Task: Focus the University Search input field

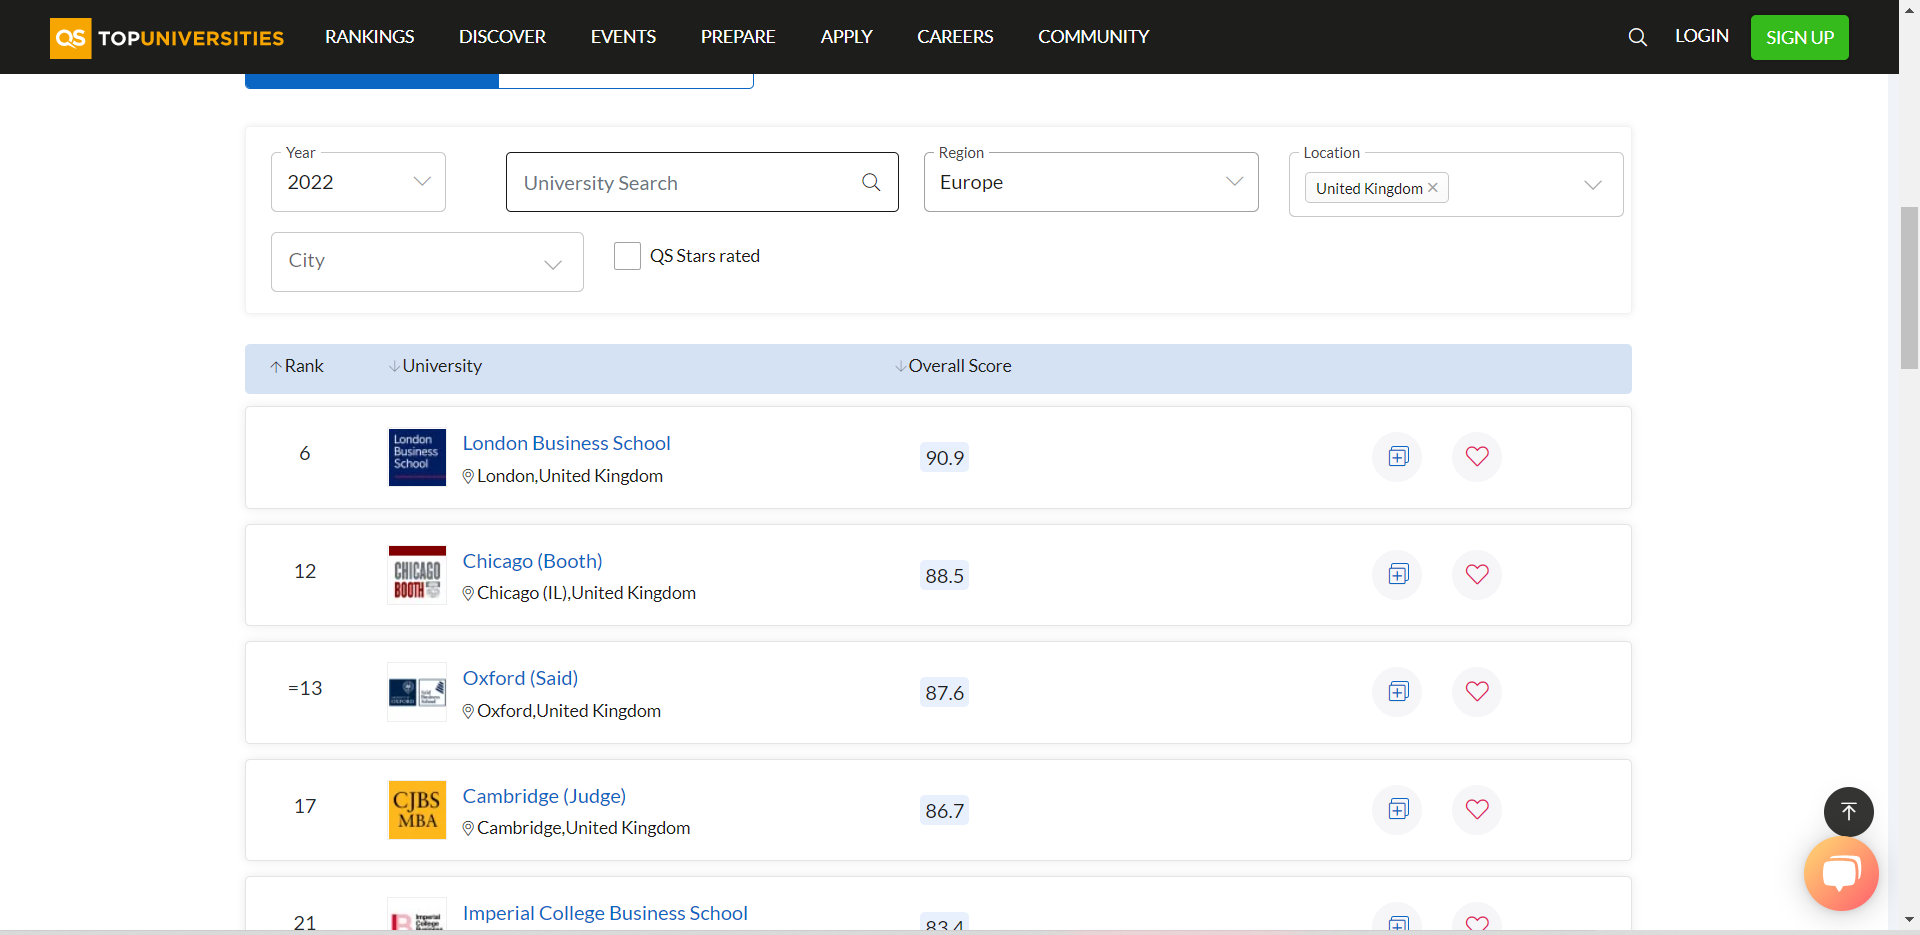Action: coord(702,182)
